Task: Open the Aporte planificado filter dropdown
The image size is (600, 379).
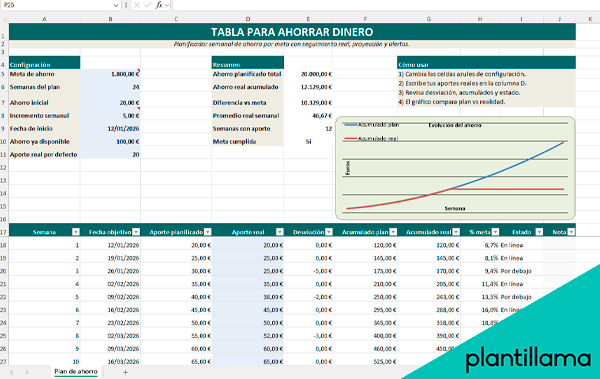Action: (207, 232)
